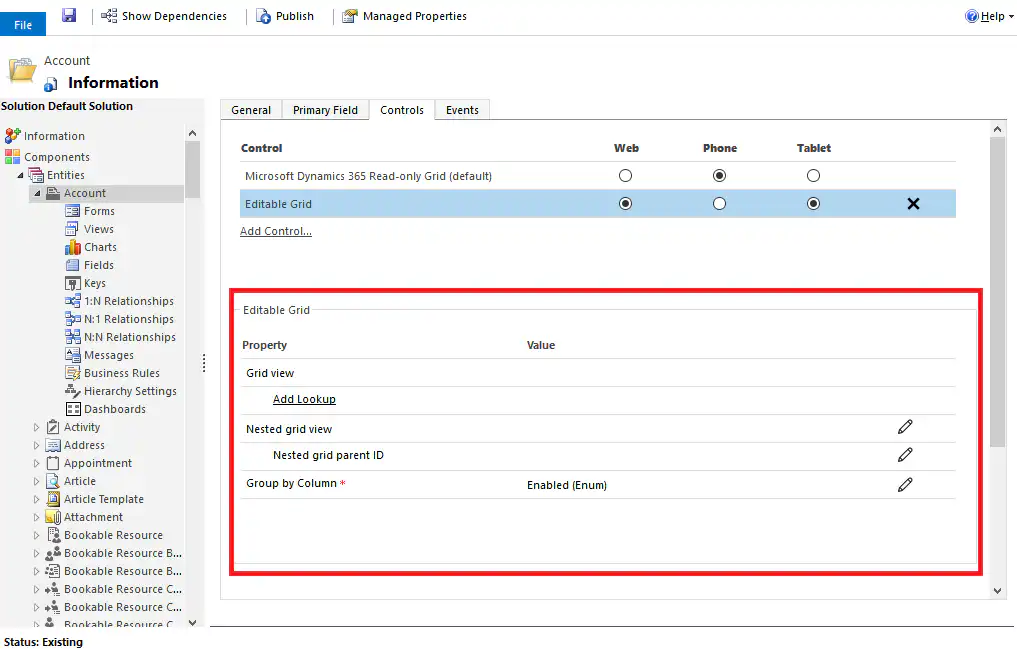
Task: Open Add Lookup for Grid view
Action: coord(304,399)
